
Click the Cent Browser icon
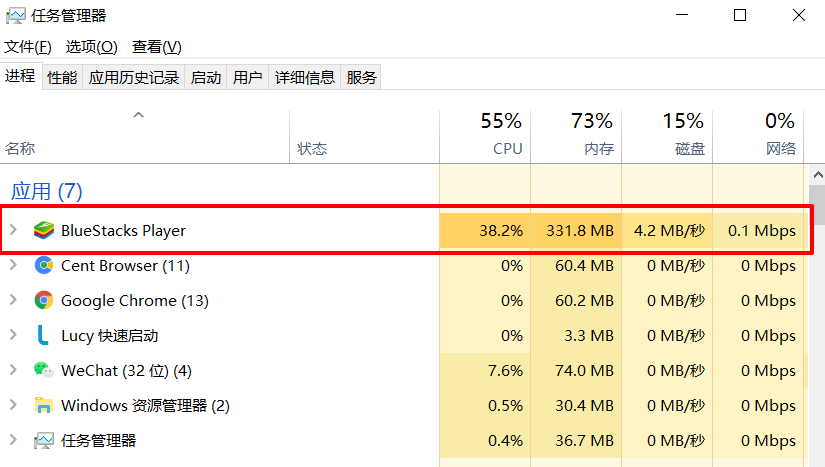coord(43,266)
